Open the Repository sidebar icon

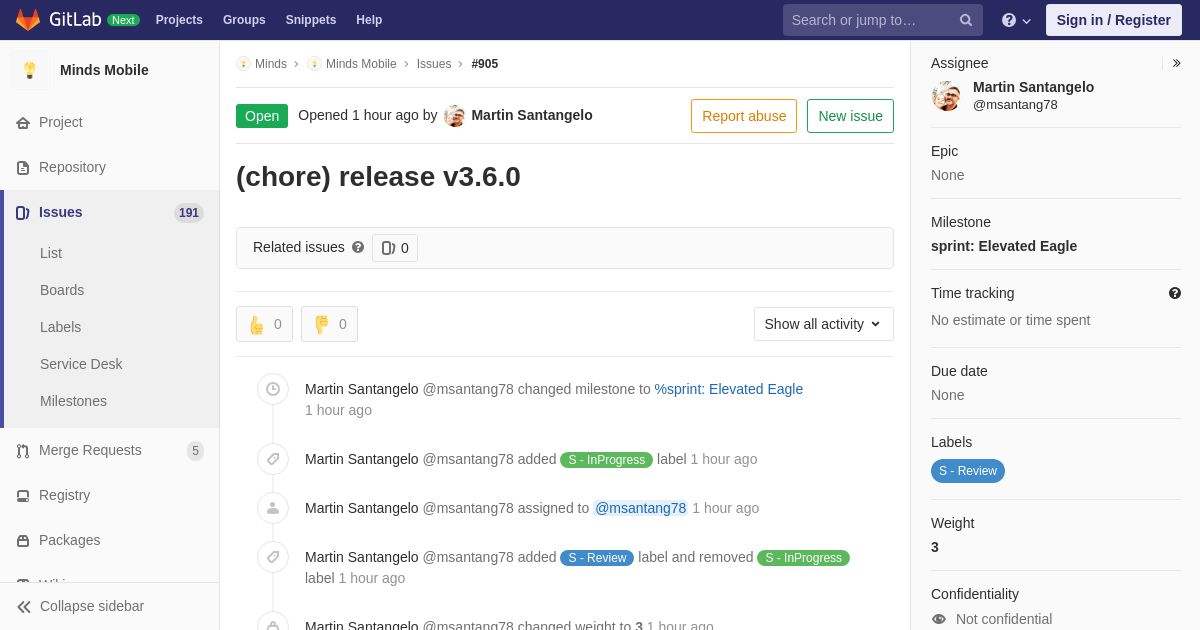tap(23, 167)
